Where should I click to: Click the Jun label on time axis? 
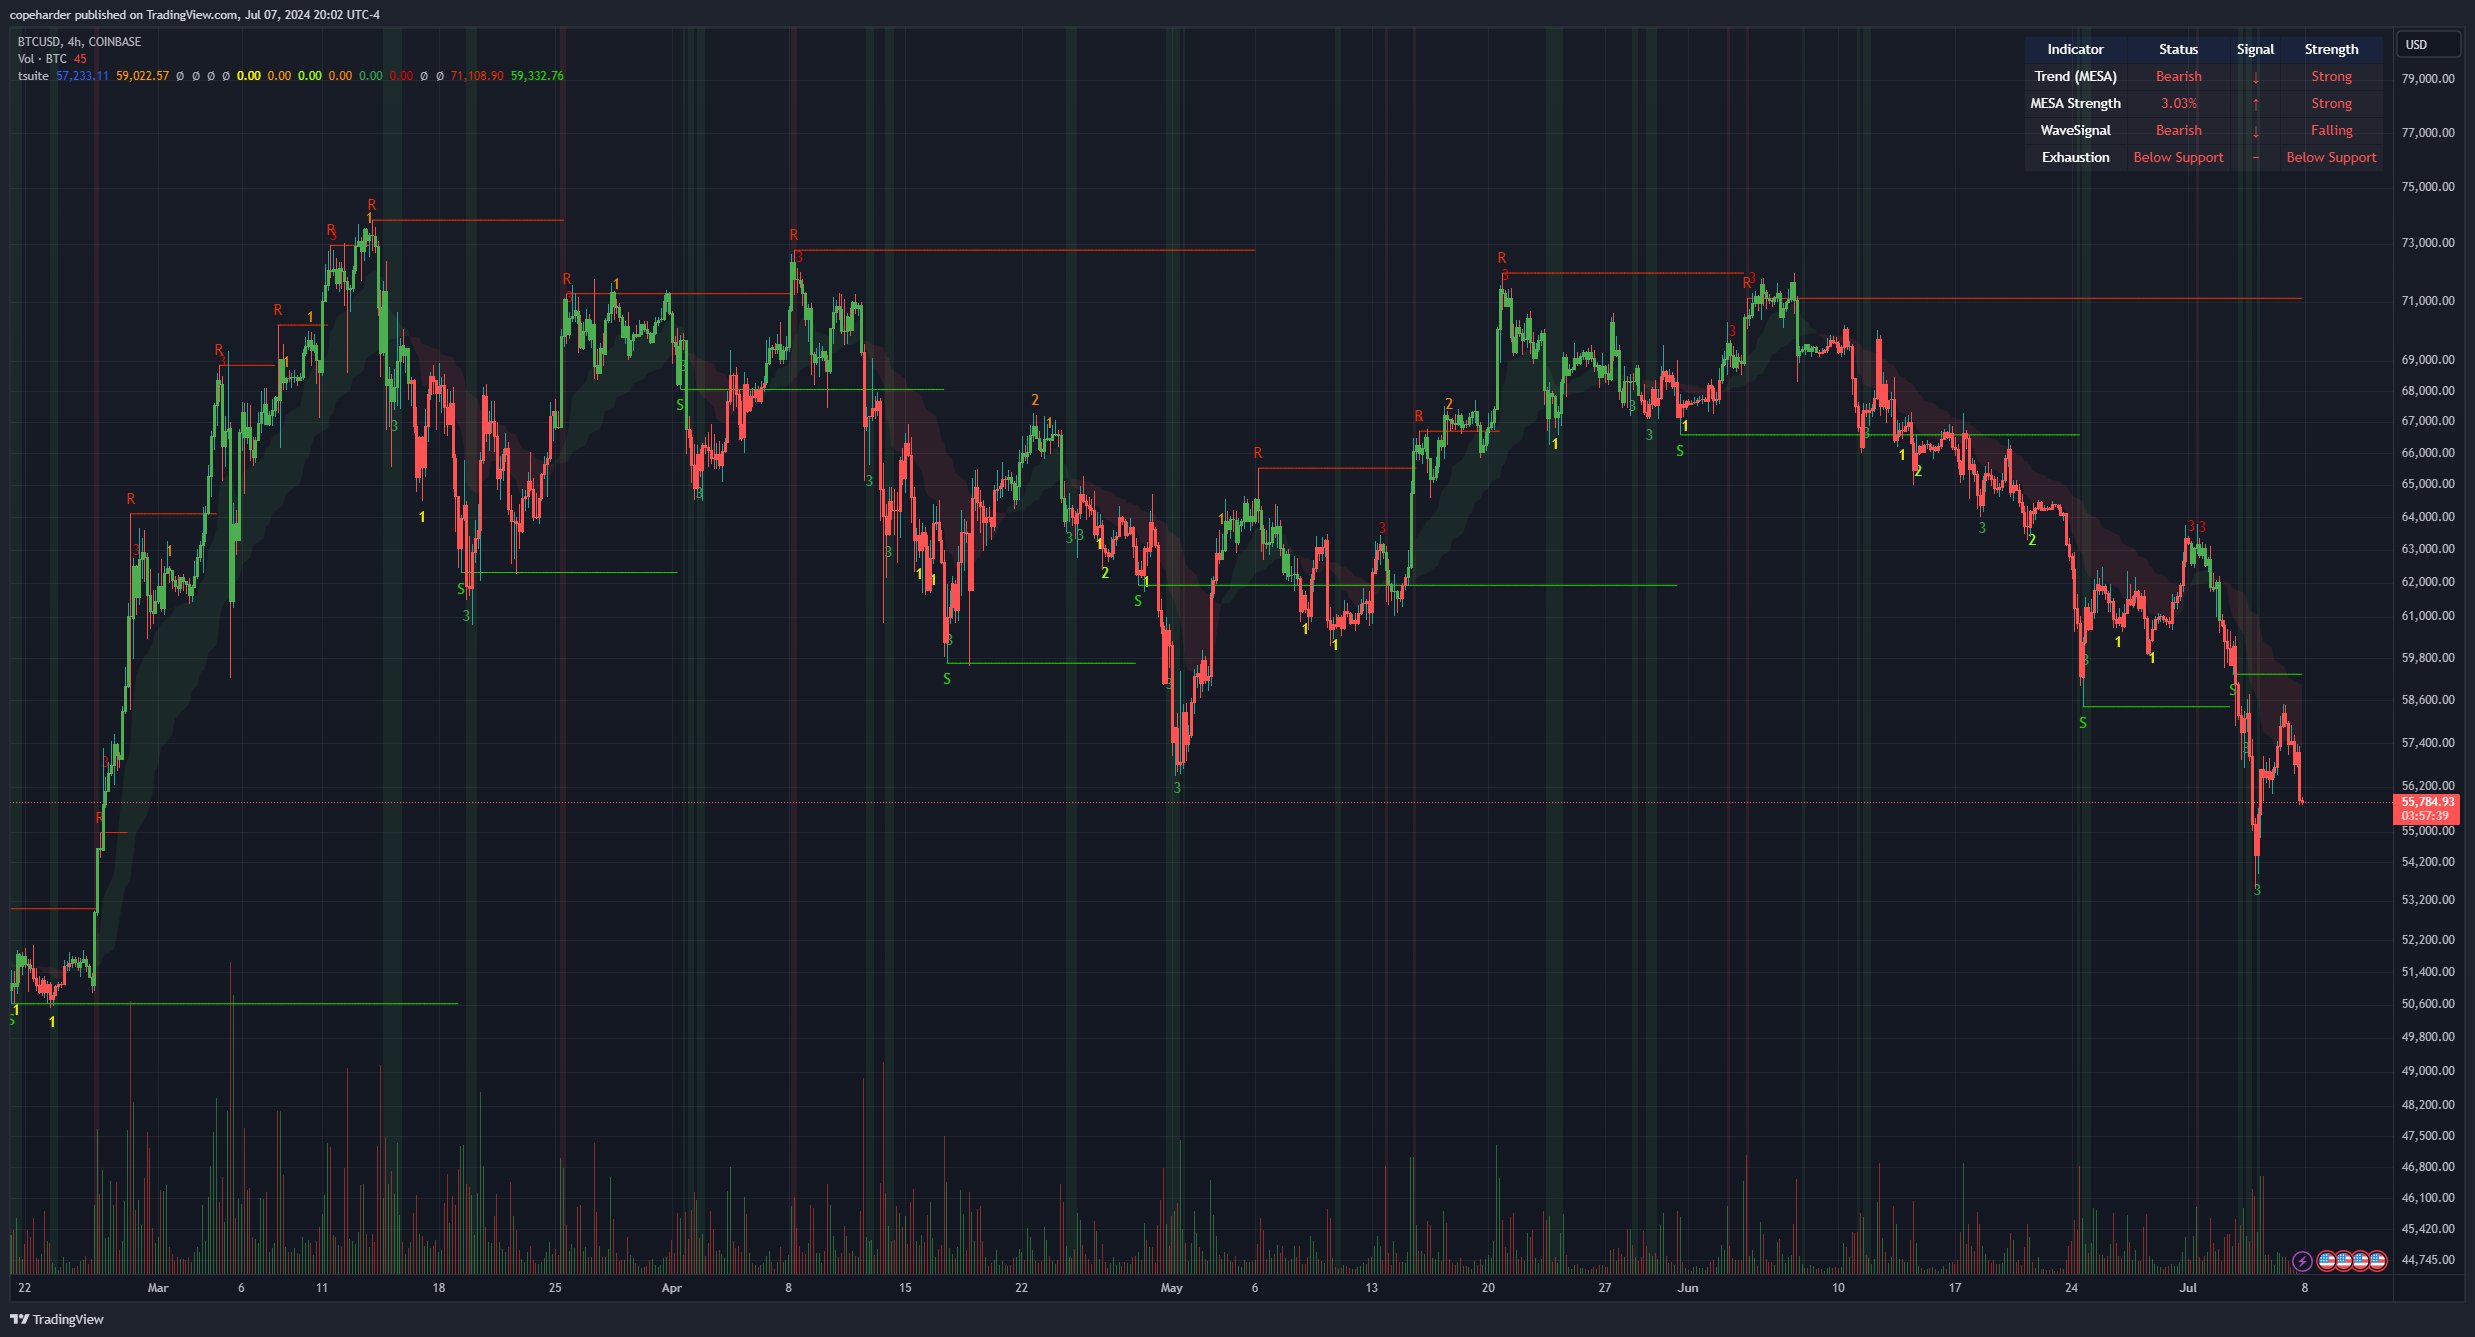pyautogui.click(x=1688, y=1288)
